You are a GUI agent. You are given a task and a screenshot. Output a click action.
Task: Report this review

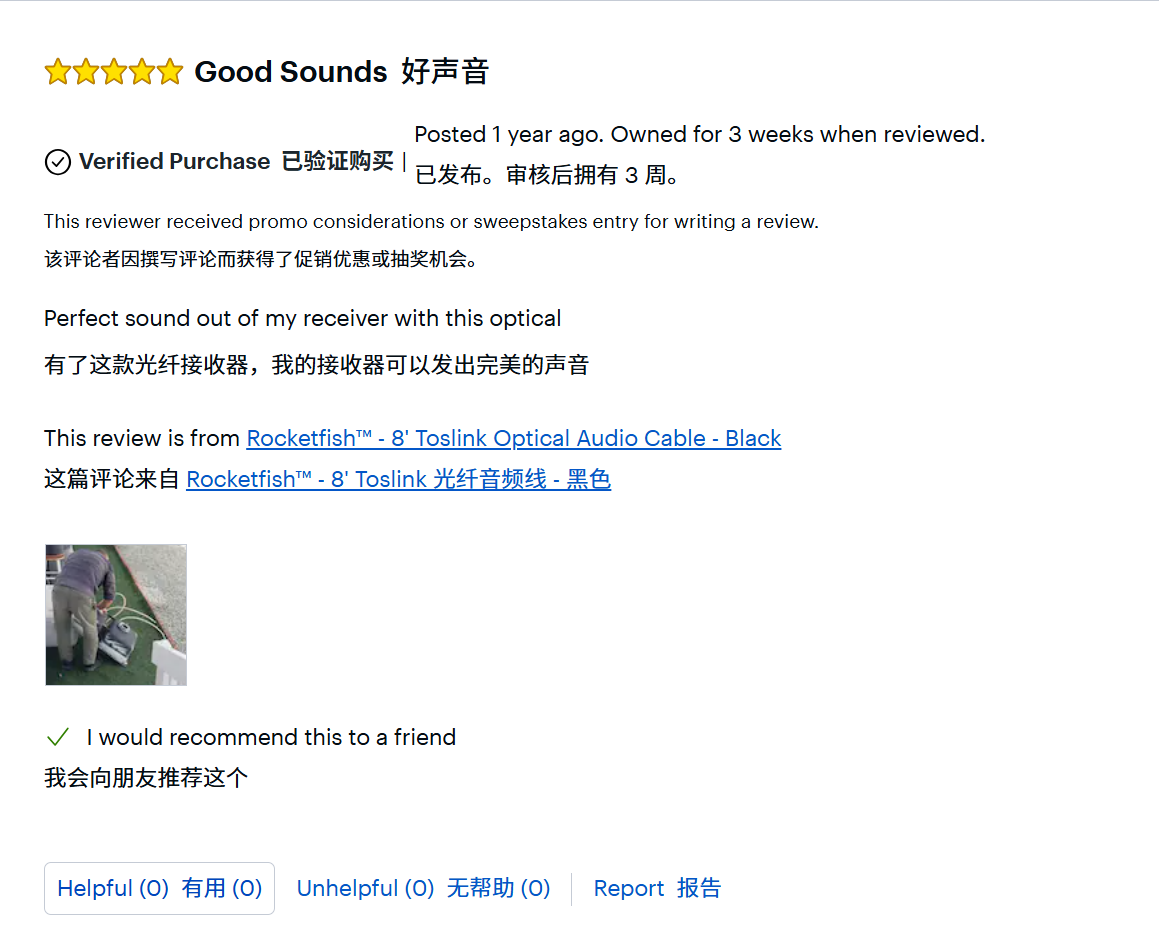pos(657,888)
